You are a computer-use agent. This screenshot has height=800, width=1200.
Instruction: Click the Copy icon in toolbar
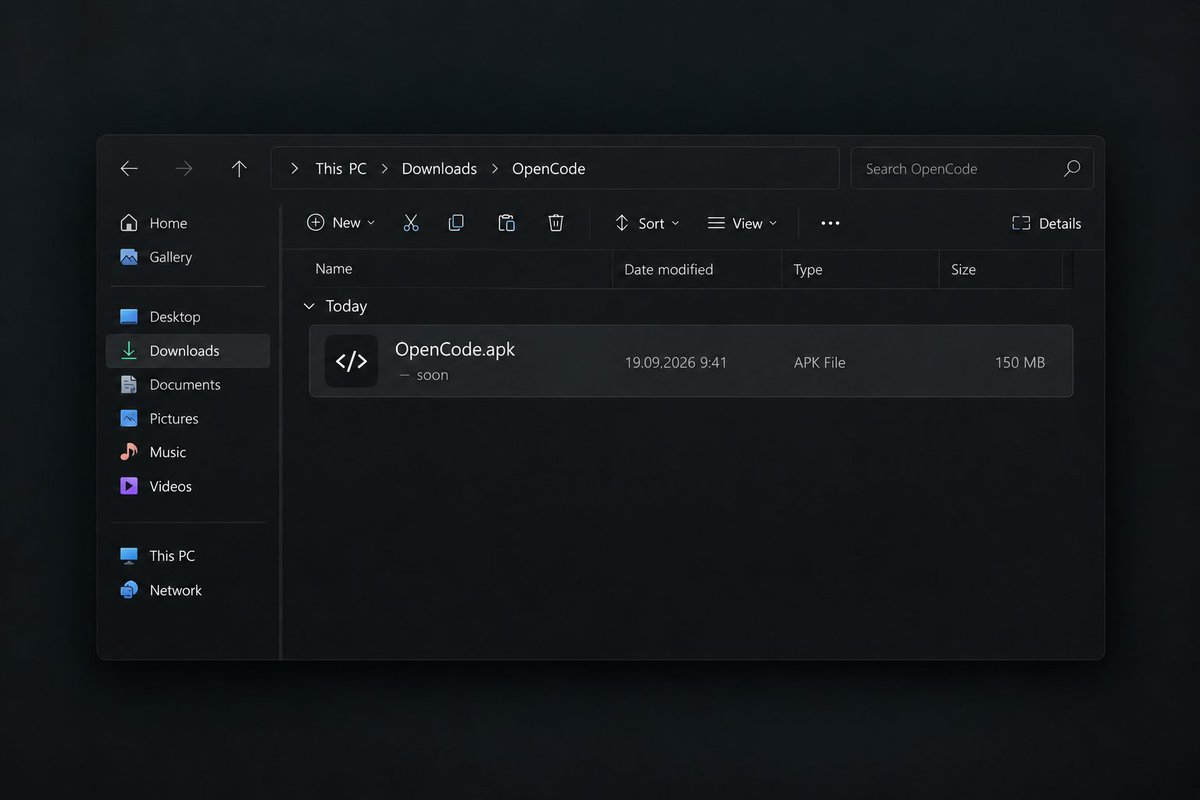click(456, 223)
